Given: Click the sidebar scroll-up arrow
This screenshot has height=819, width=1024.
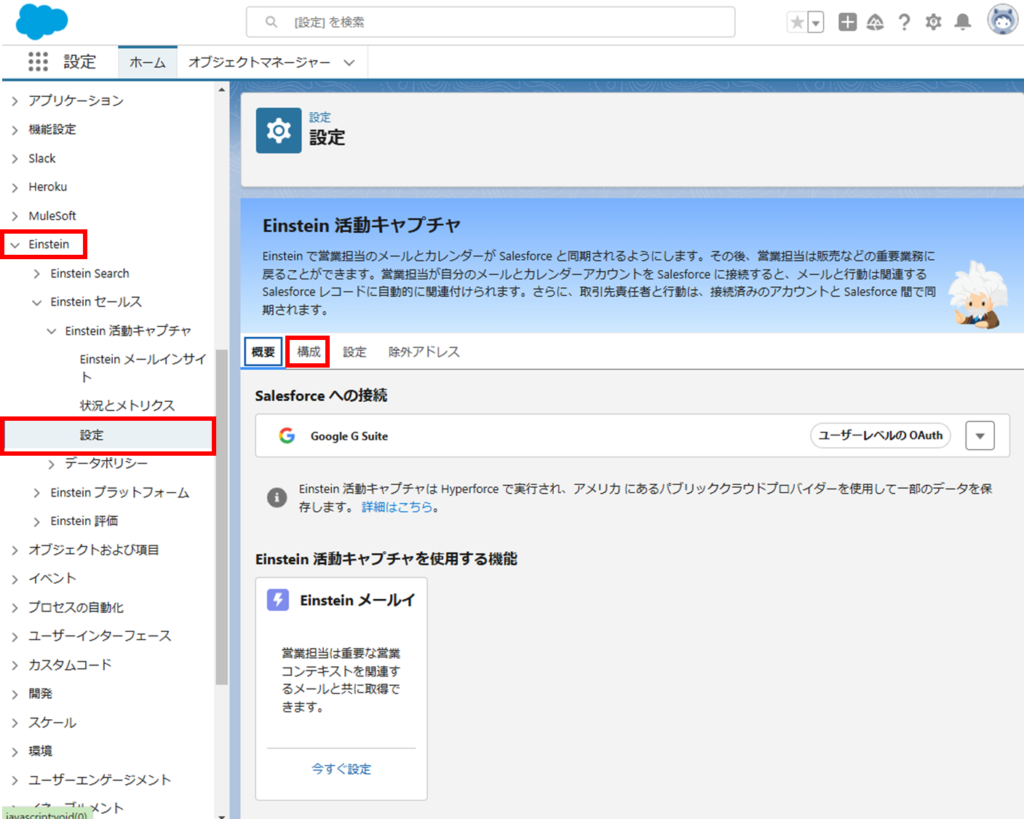Looking at the screenshot, I should pyautogui.click(x=222, y=89).
